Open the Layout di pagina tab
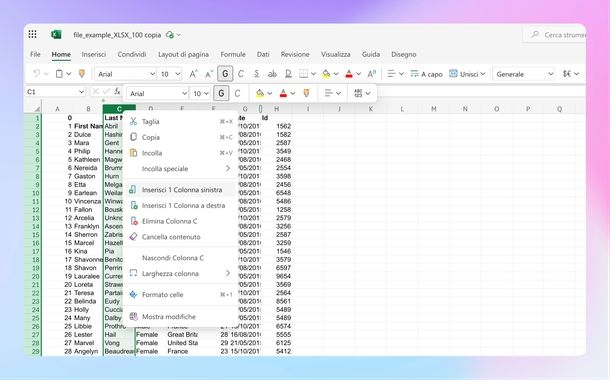This screenshot has height=380, width=610. coord(183,54)
